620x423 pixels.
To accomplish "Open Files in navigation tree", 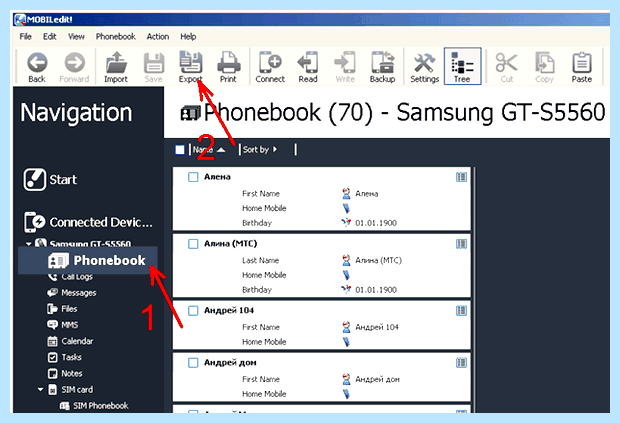I will pos(62,309).
